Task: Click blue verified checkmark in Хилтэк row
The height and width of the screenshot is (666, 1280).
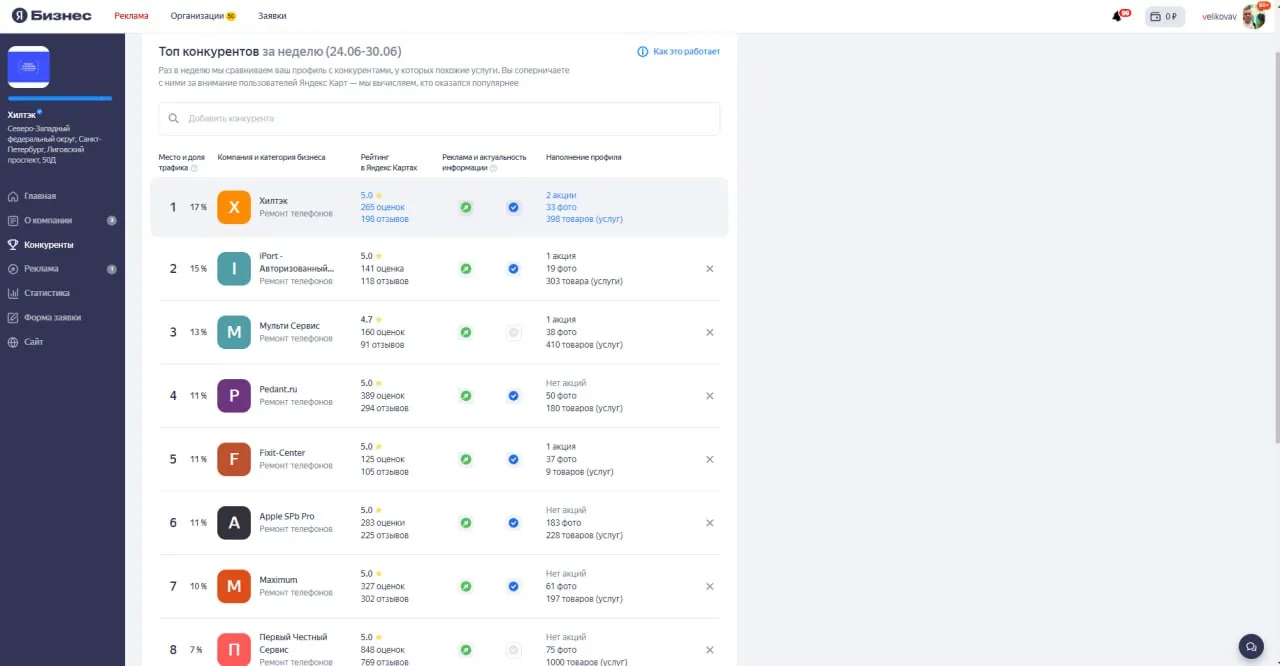Action: click(x=513, y=207)
